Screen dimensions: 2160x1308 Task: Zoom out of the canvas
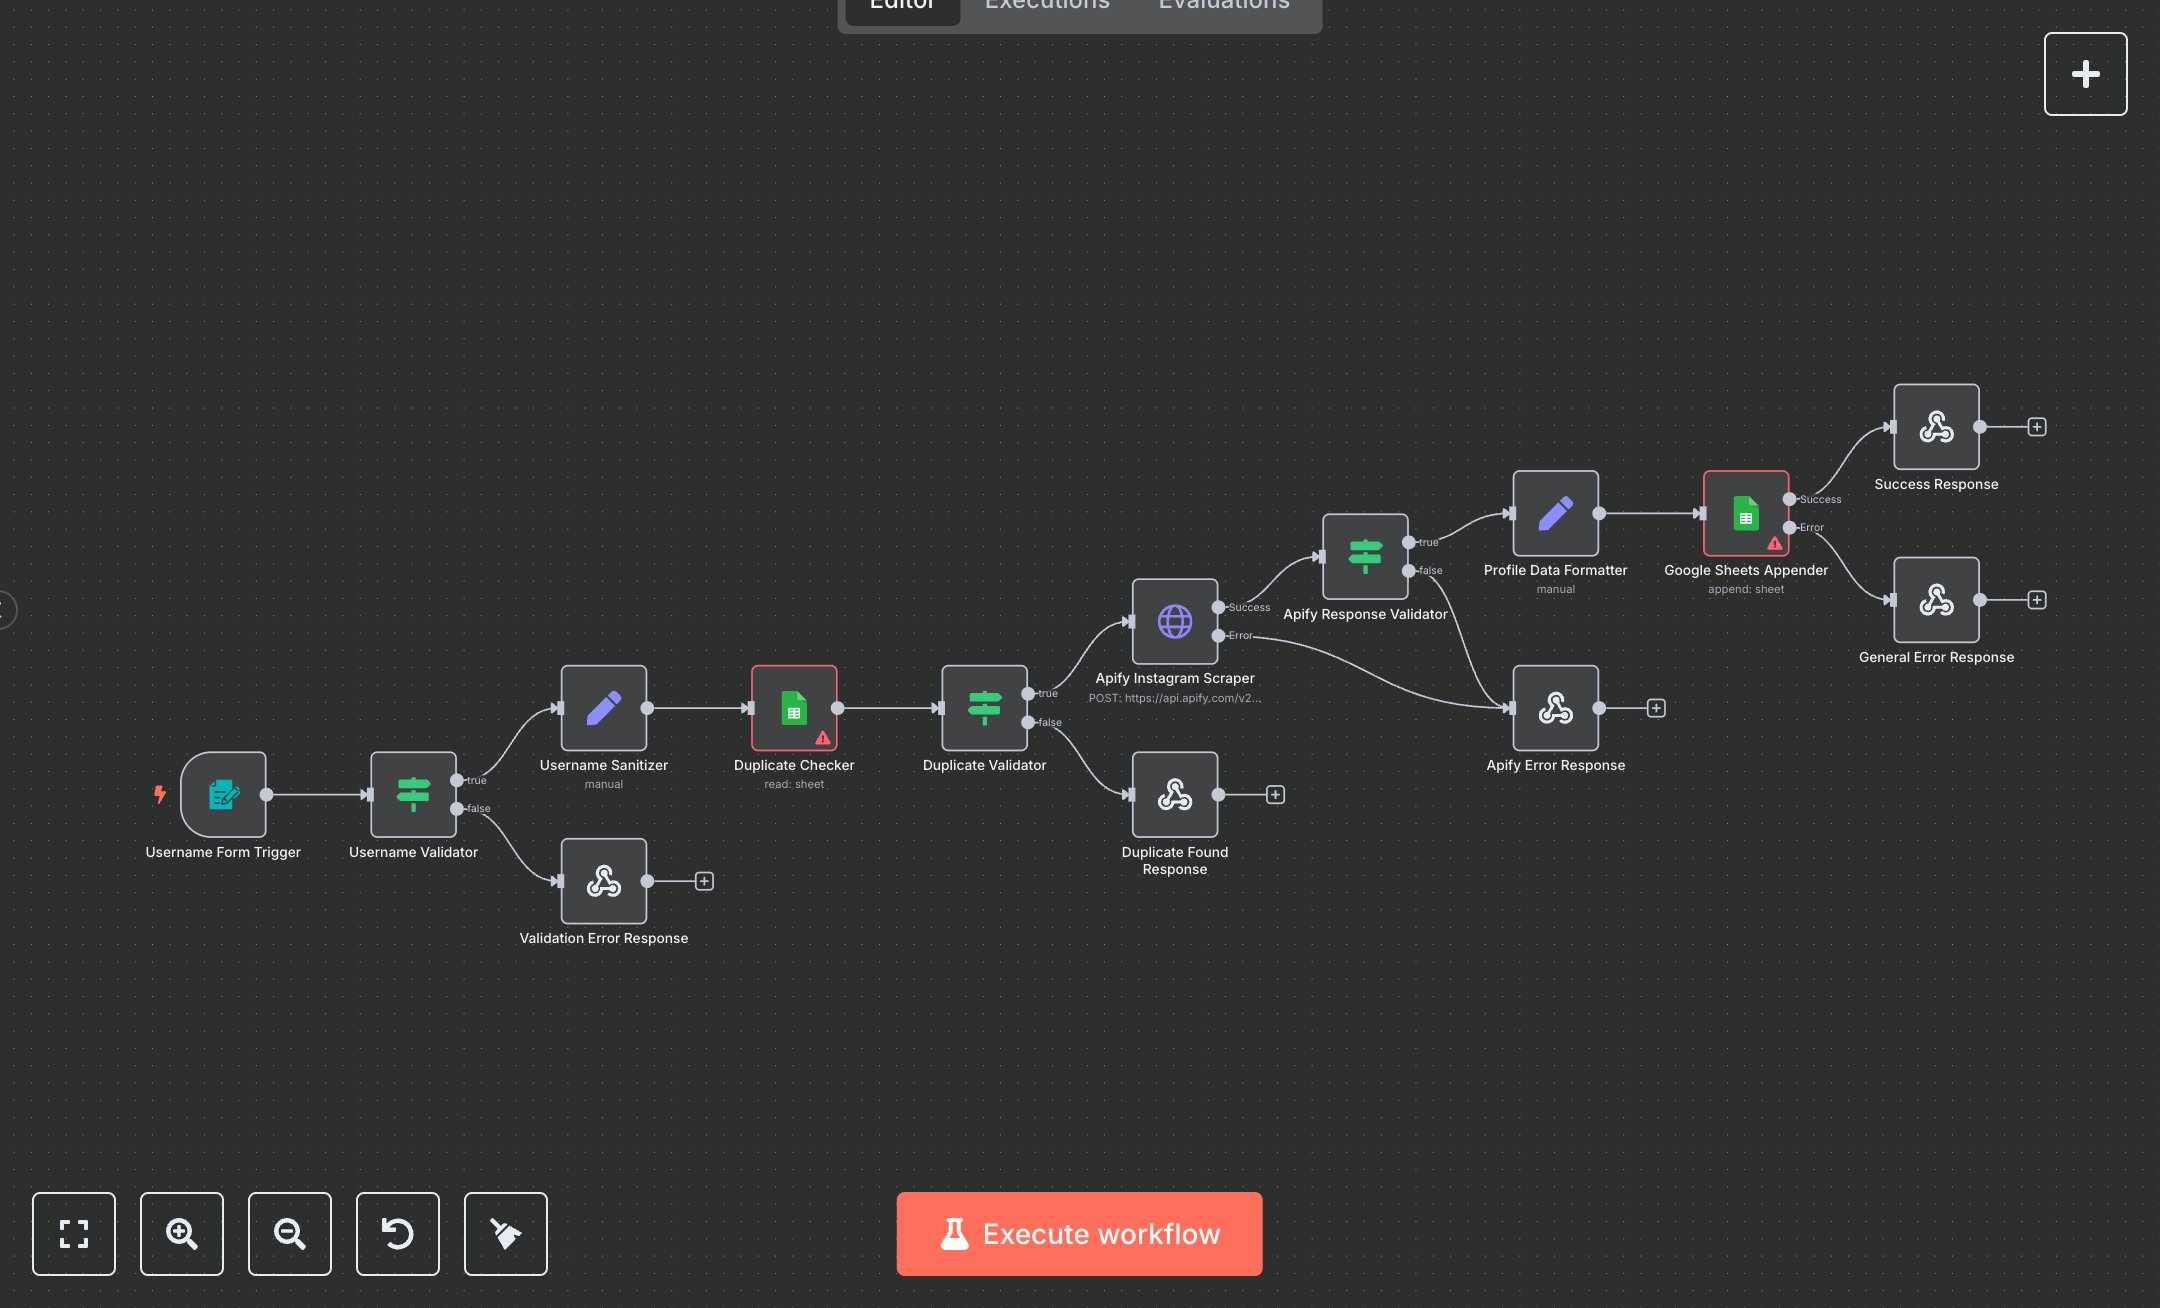click(x=290, y=1233)
